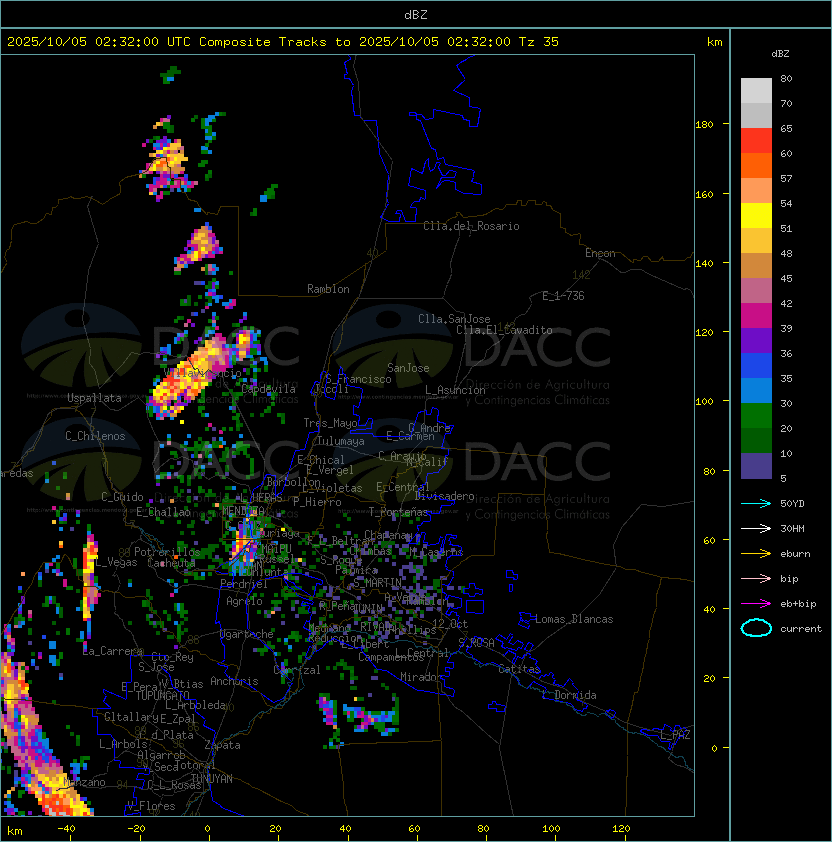Click the 'E_1-736' place label
Viewport: 832px width, 842px height.
point(563,295)
